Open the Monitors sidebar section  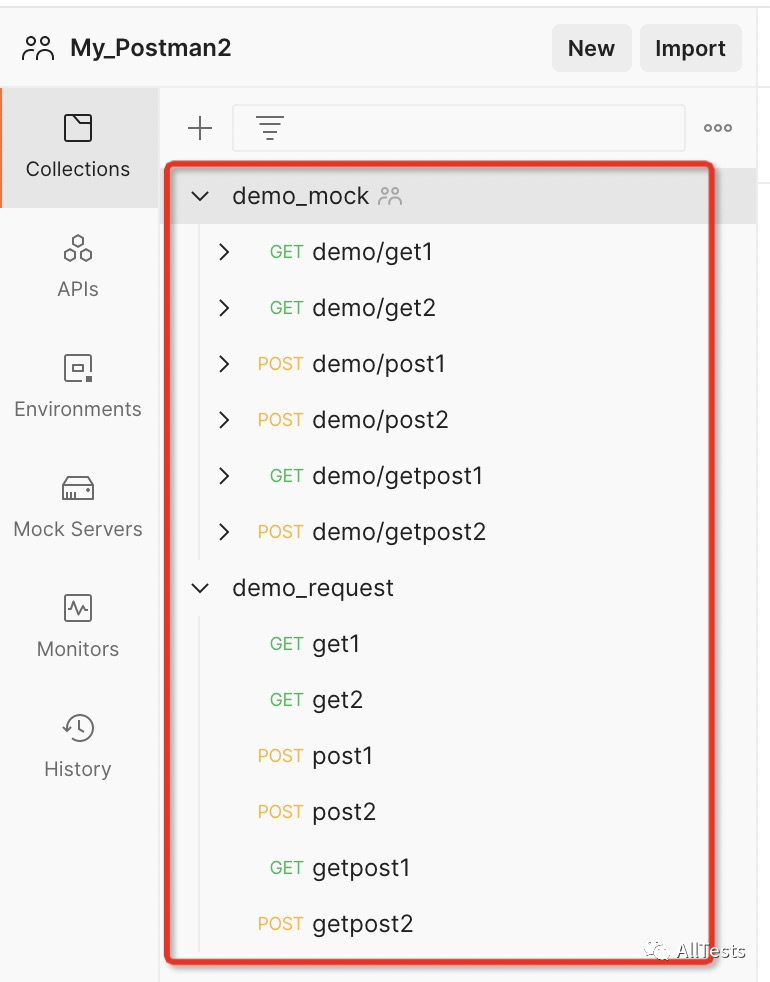coord(78,626)
